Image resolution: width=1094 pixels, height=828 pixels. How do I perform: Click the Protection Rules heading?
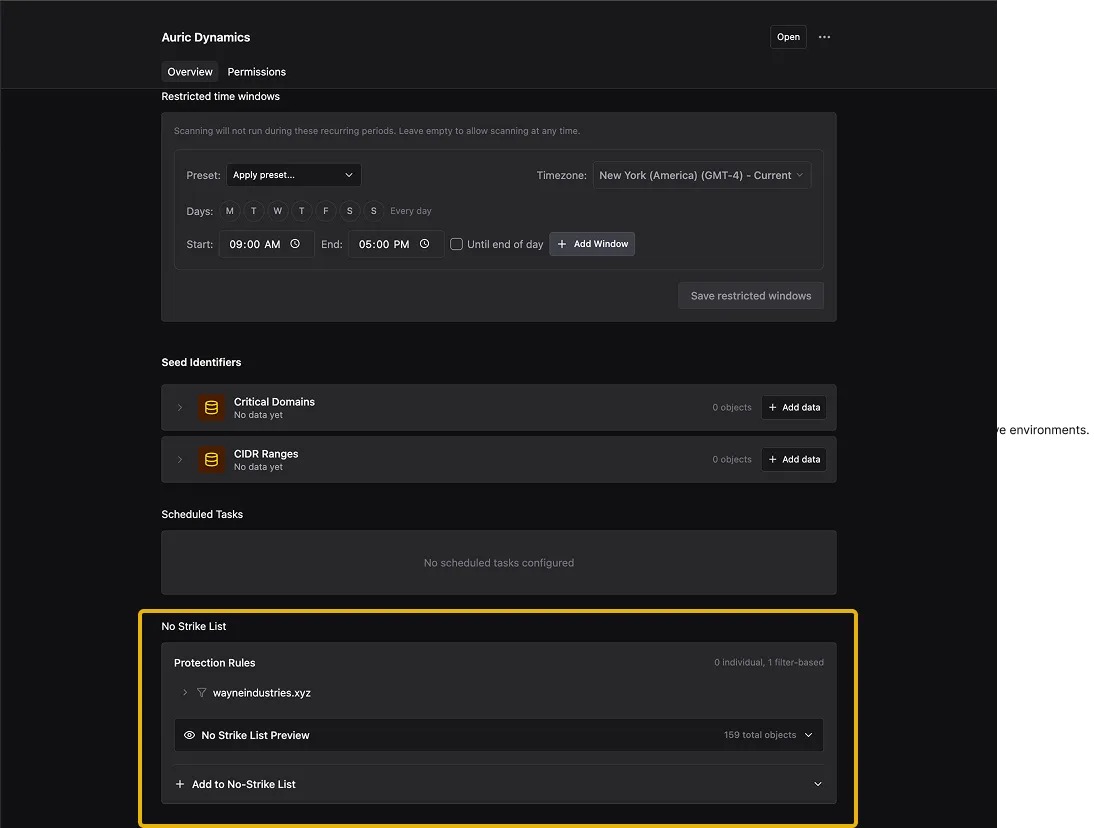(215, 663)
